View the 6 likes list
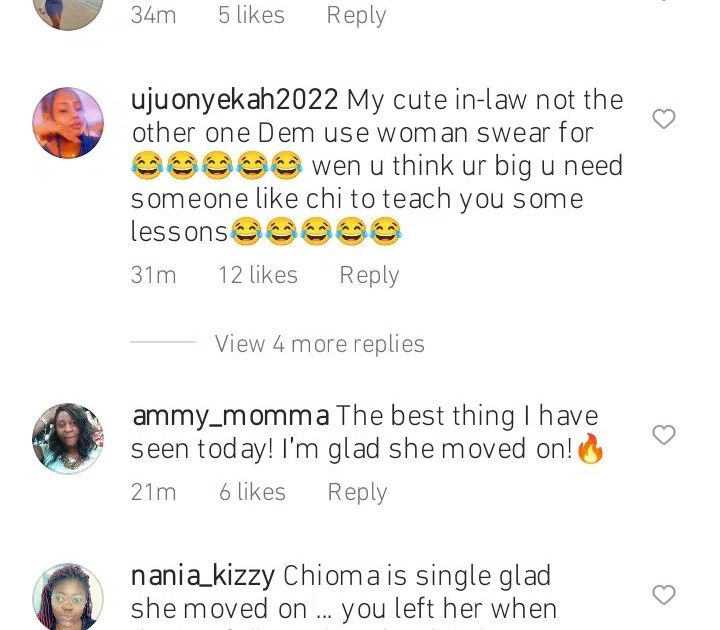The height and width of the screenshot is (630, 720). click(252, 492)
